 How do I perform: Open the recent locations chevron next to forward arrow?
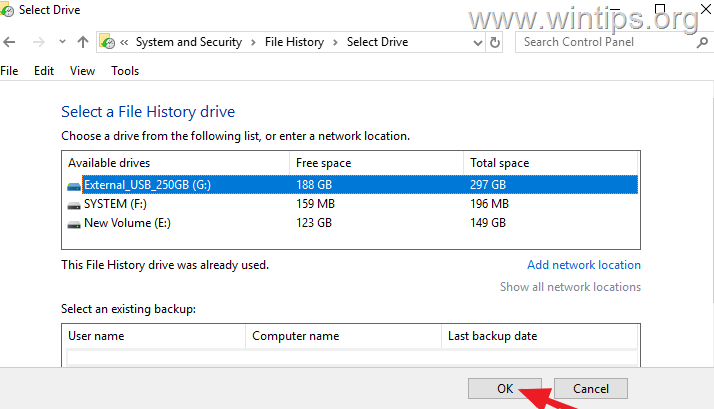pyautogui.click(x=62, y=42)
